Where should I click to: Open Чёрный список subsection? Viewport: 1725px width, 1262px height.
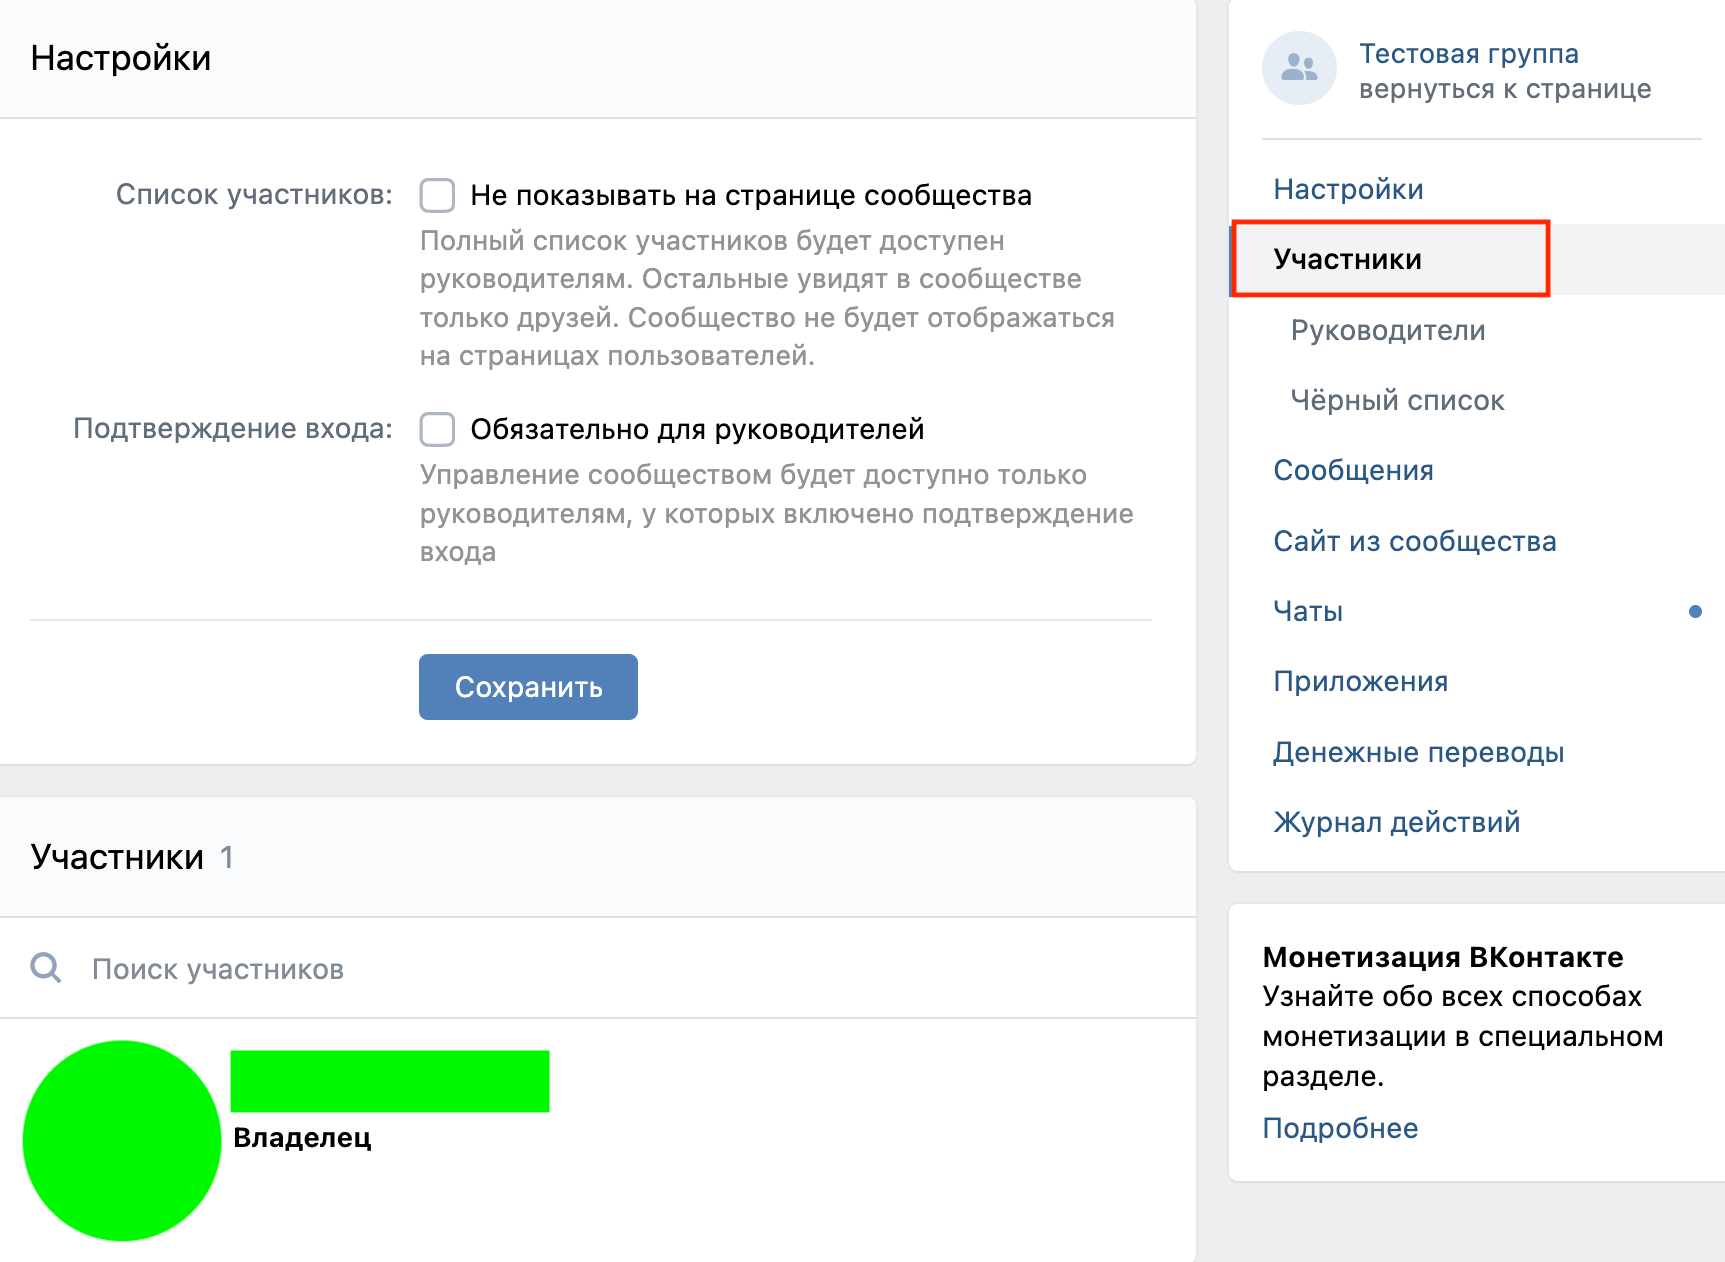(x=1397, y=400)
